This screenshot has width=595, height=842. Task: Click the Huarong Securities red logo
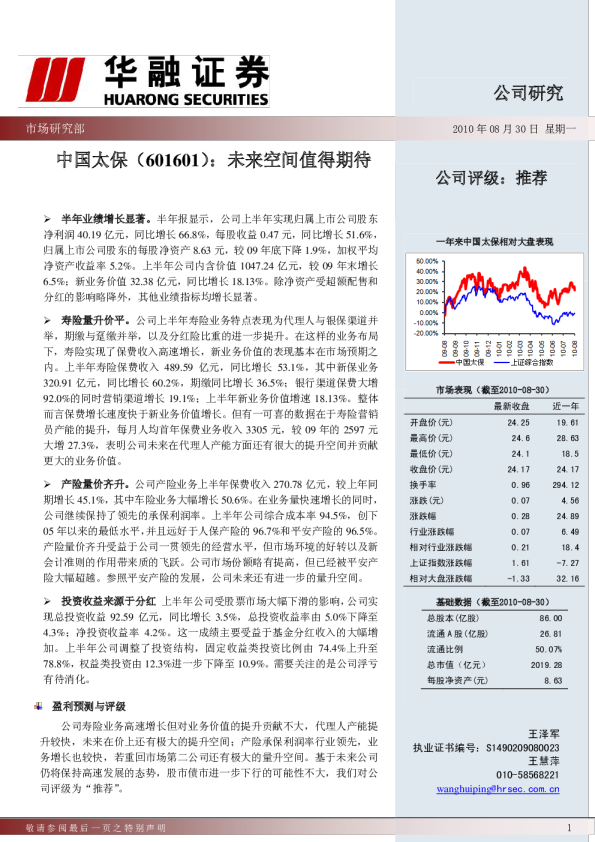[x=55, y=81]
